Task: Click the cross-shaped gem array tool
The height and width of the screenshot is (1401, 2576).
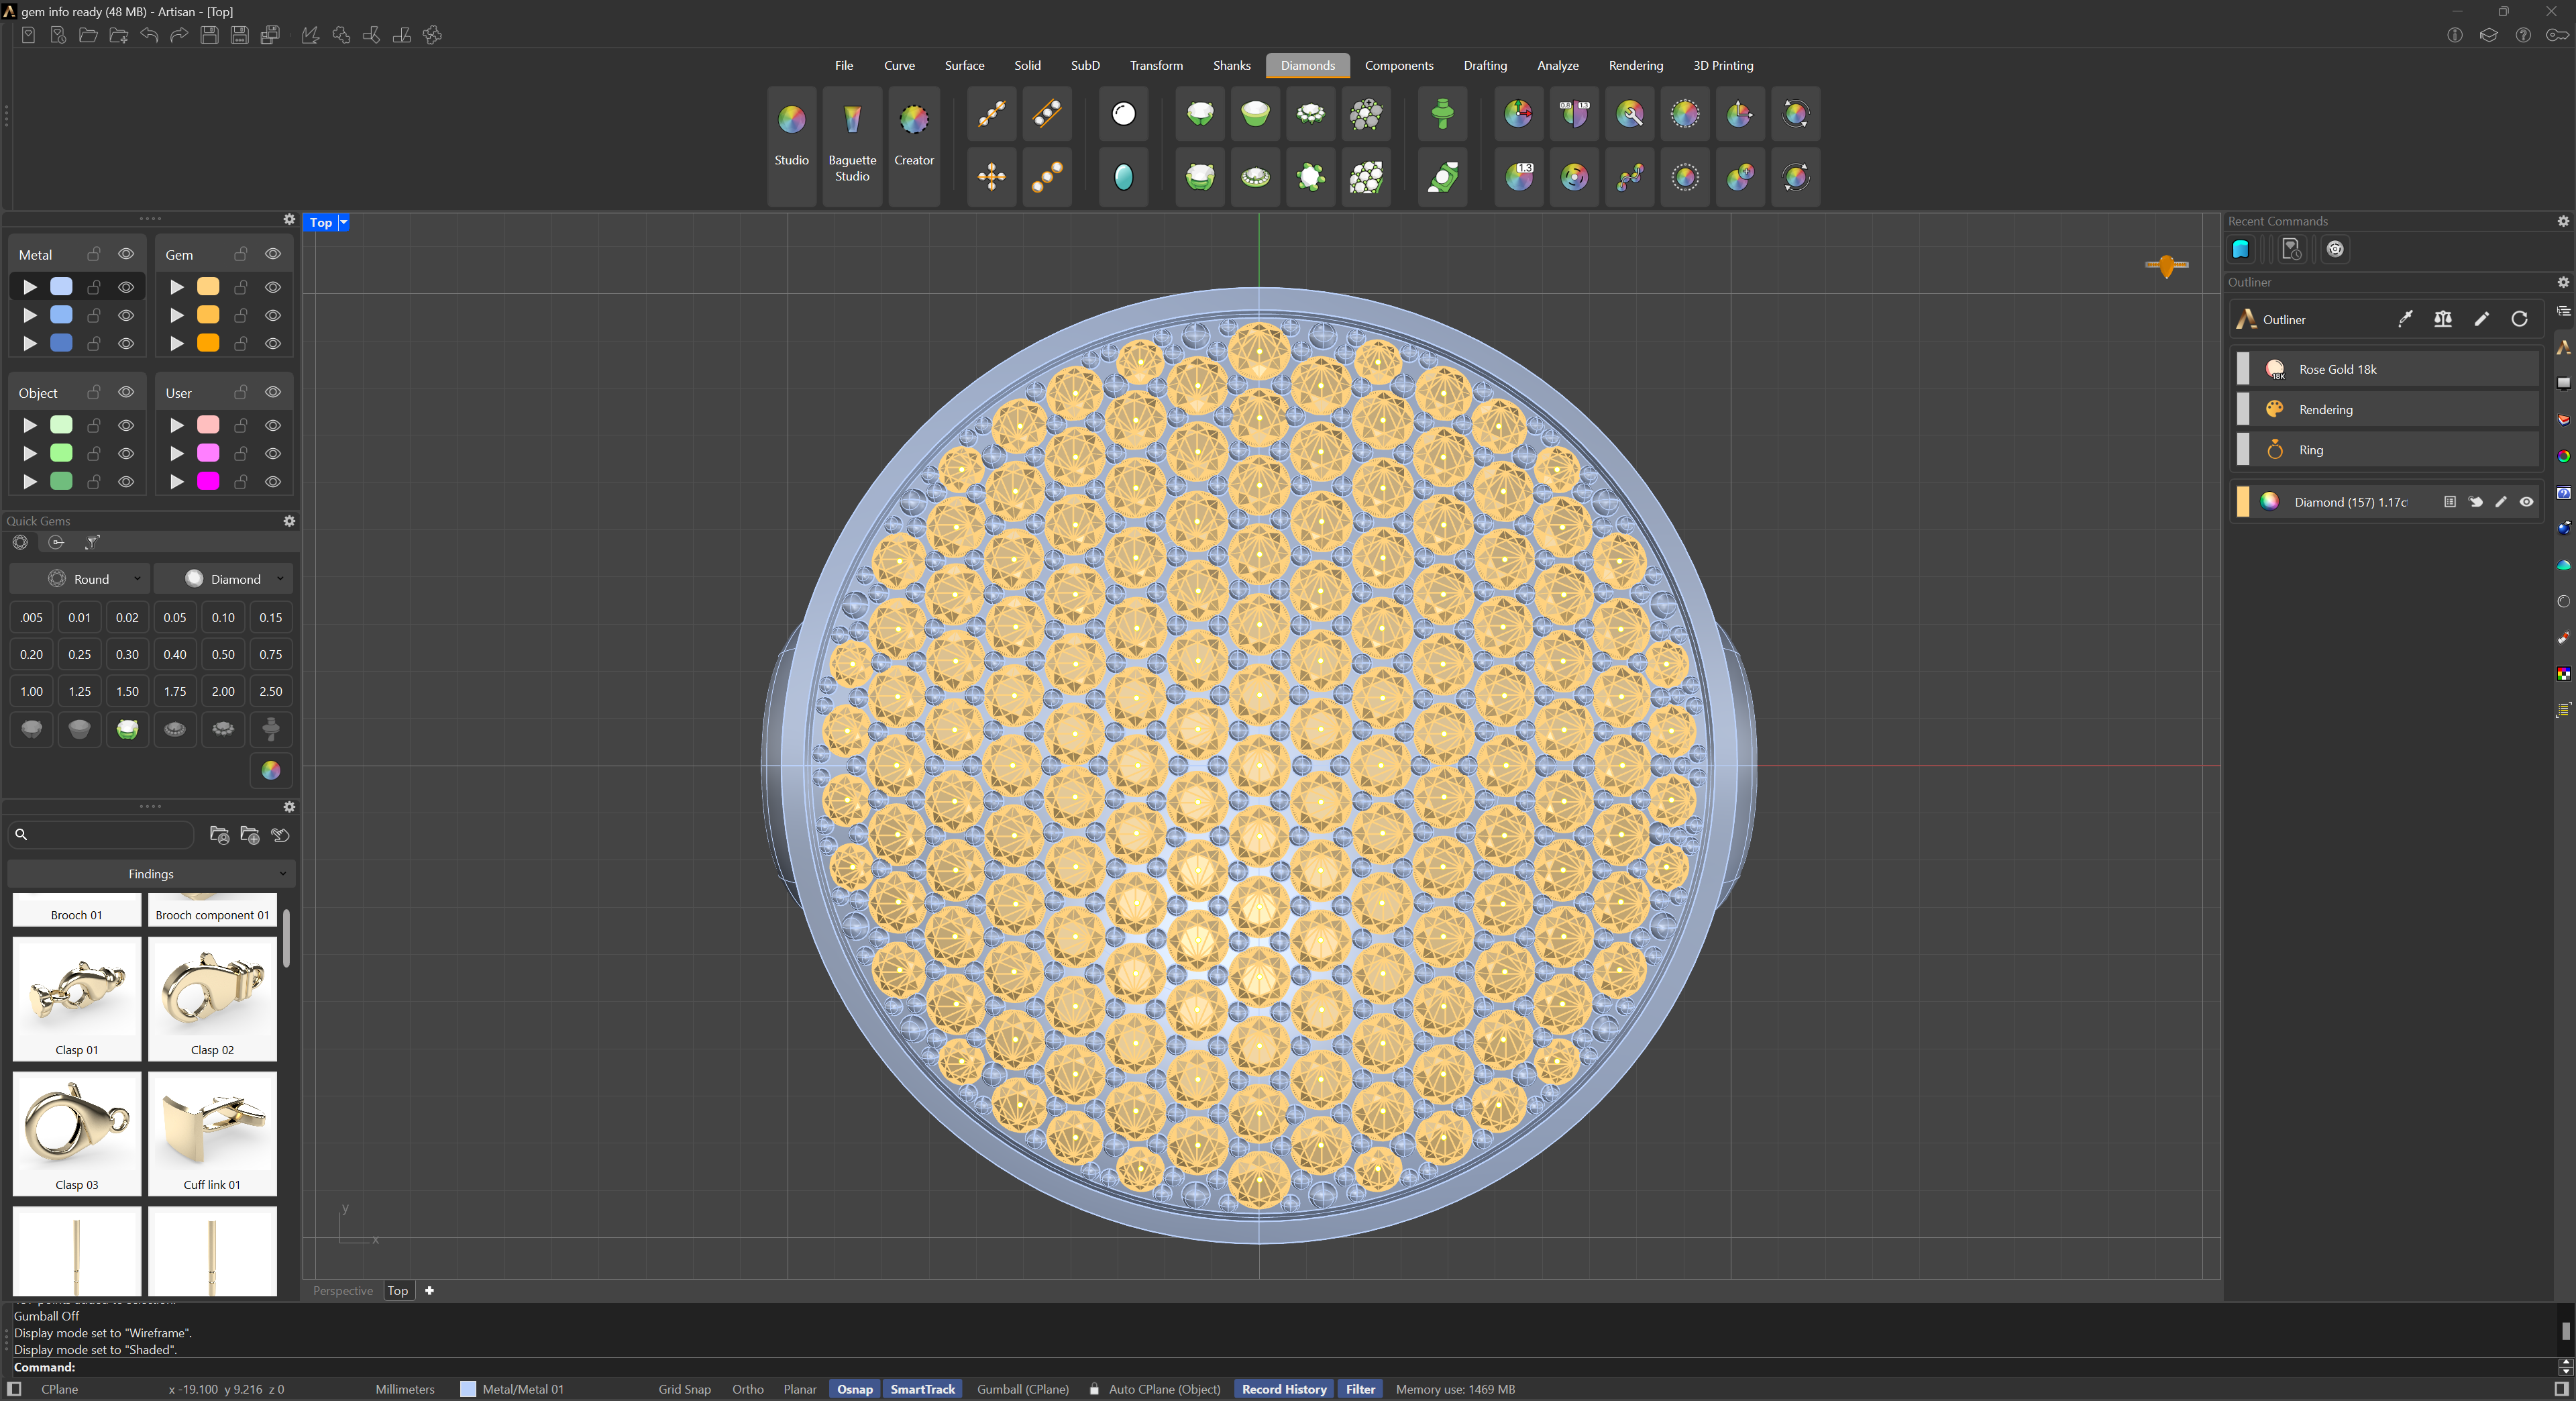Action: [x=991, y=177]
